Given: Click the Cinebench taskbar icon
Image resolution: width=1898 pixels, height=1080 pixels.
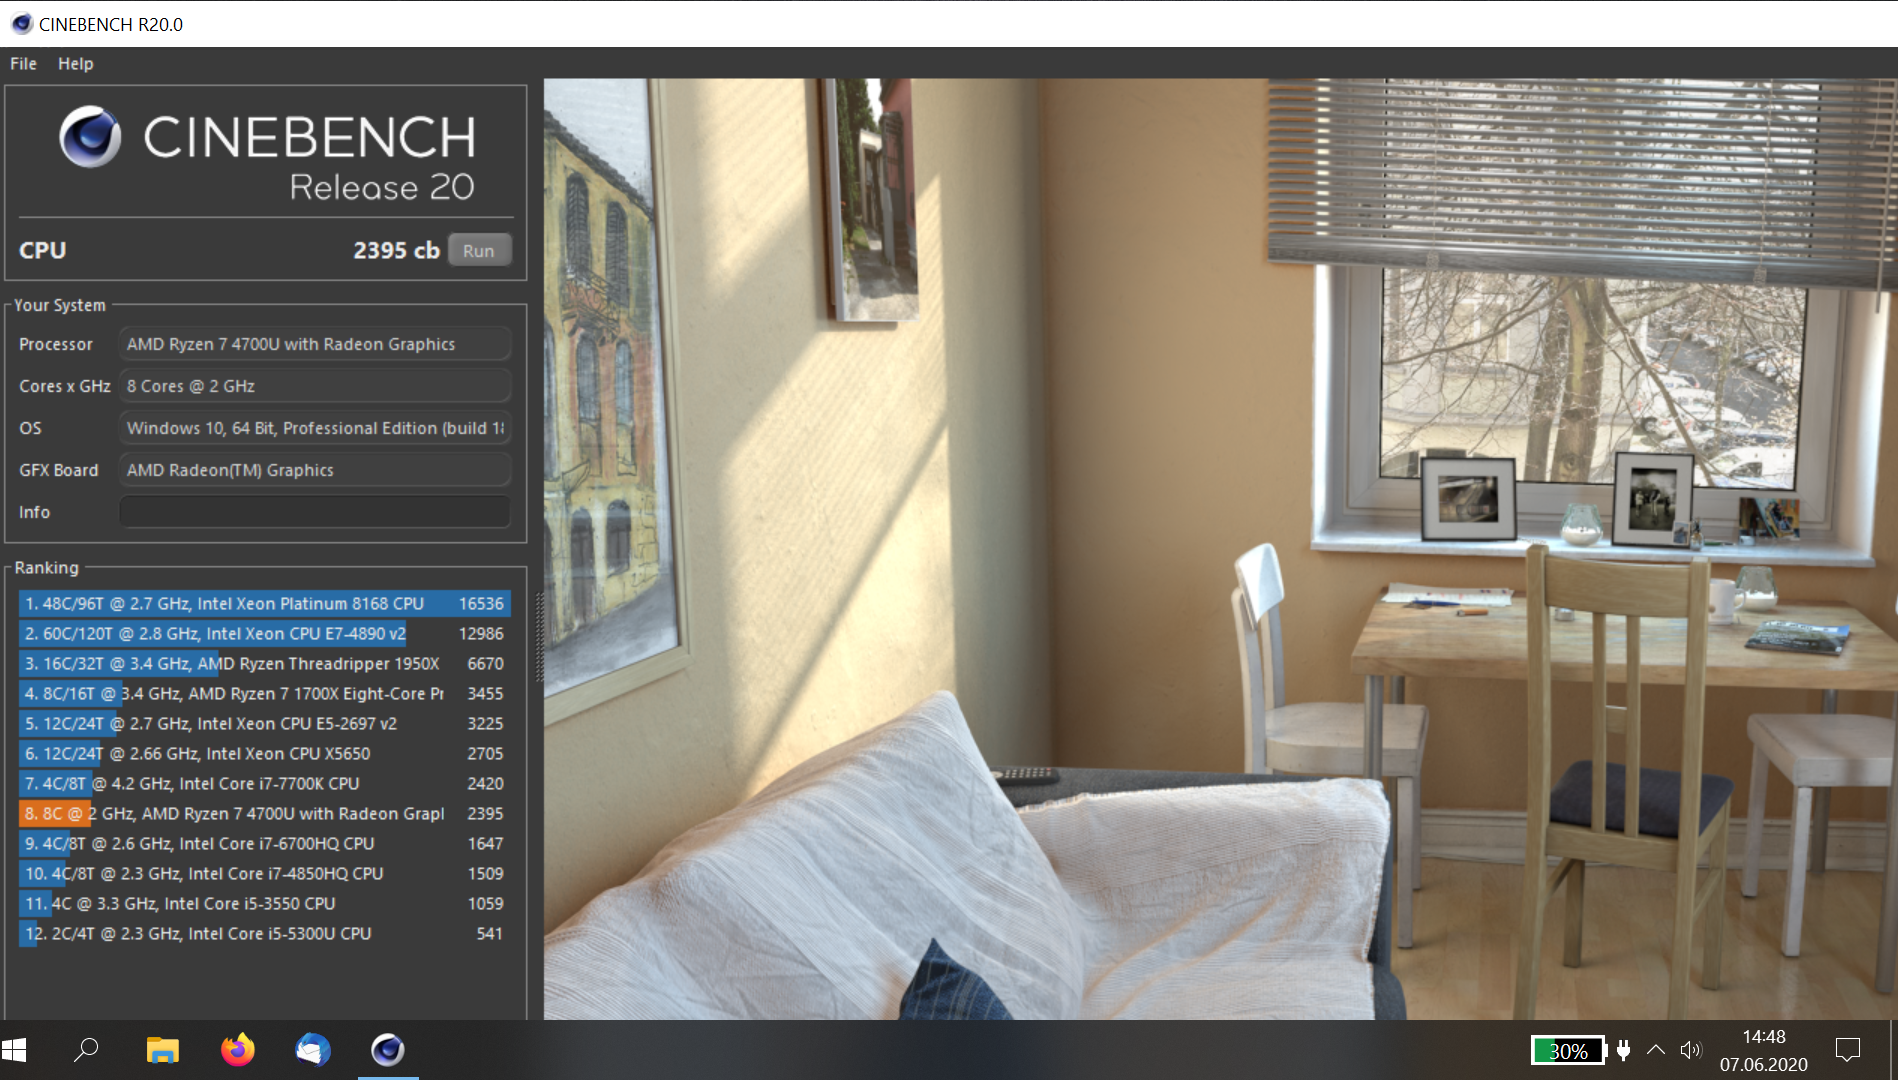Looking at the screenshot, I should pyautogui.click(x=388, y=1050).
